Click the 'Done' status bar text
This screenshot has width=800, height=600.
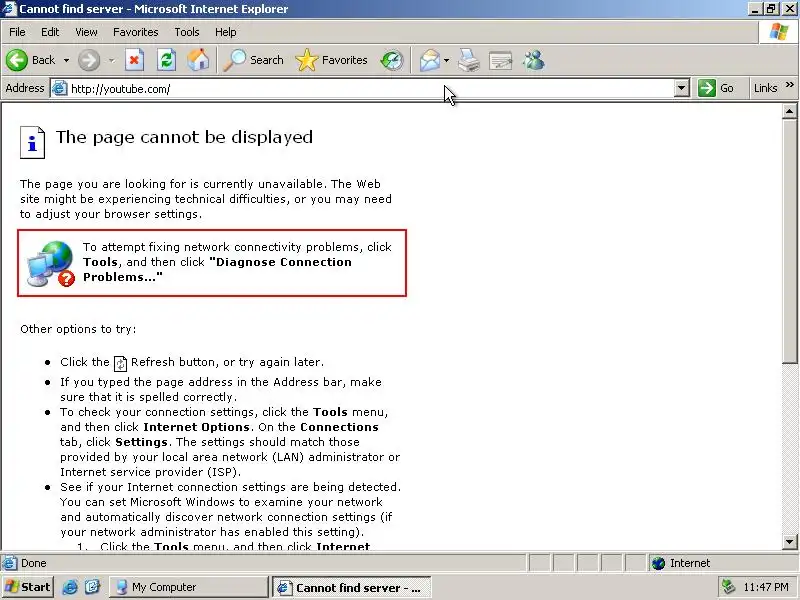[34, 563]
